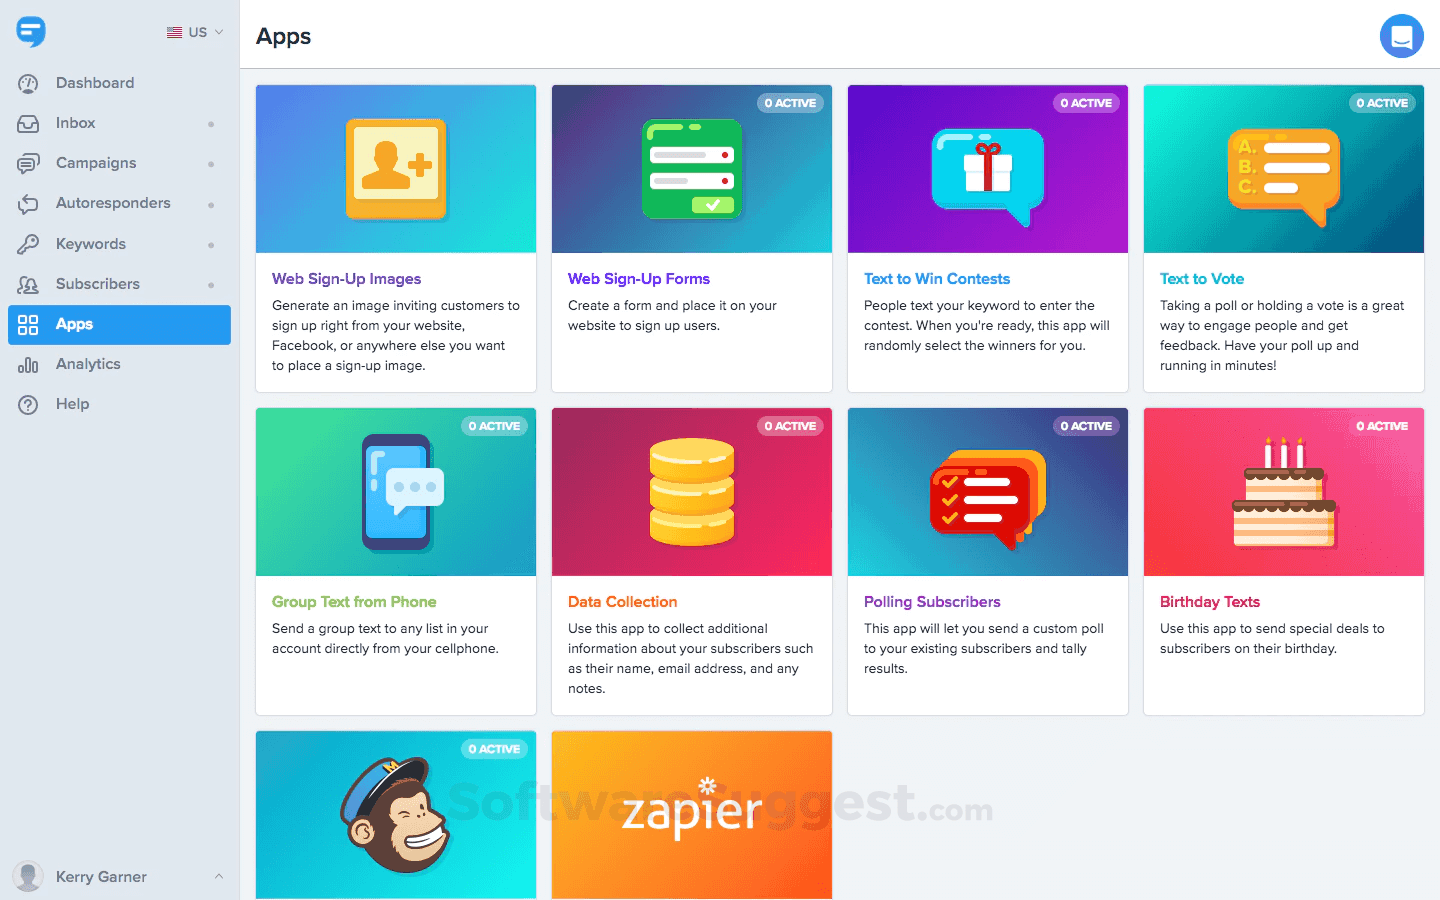The image size is (1440, 900).
Task: Open the Text to Win Contests link
Action: pyautogui.click(x=937, y=279)
